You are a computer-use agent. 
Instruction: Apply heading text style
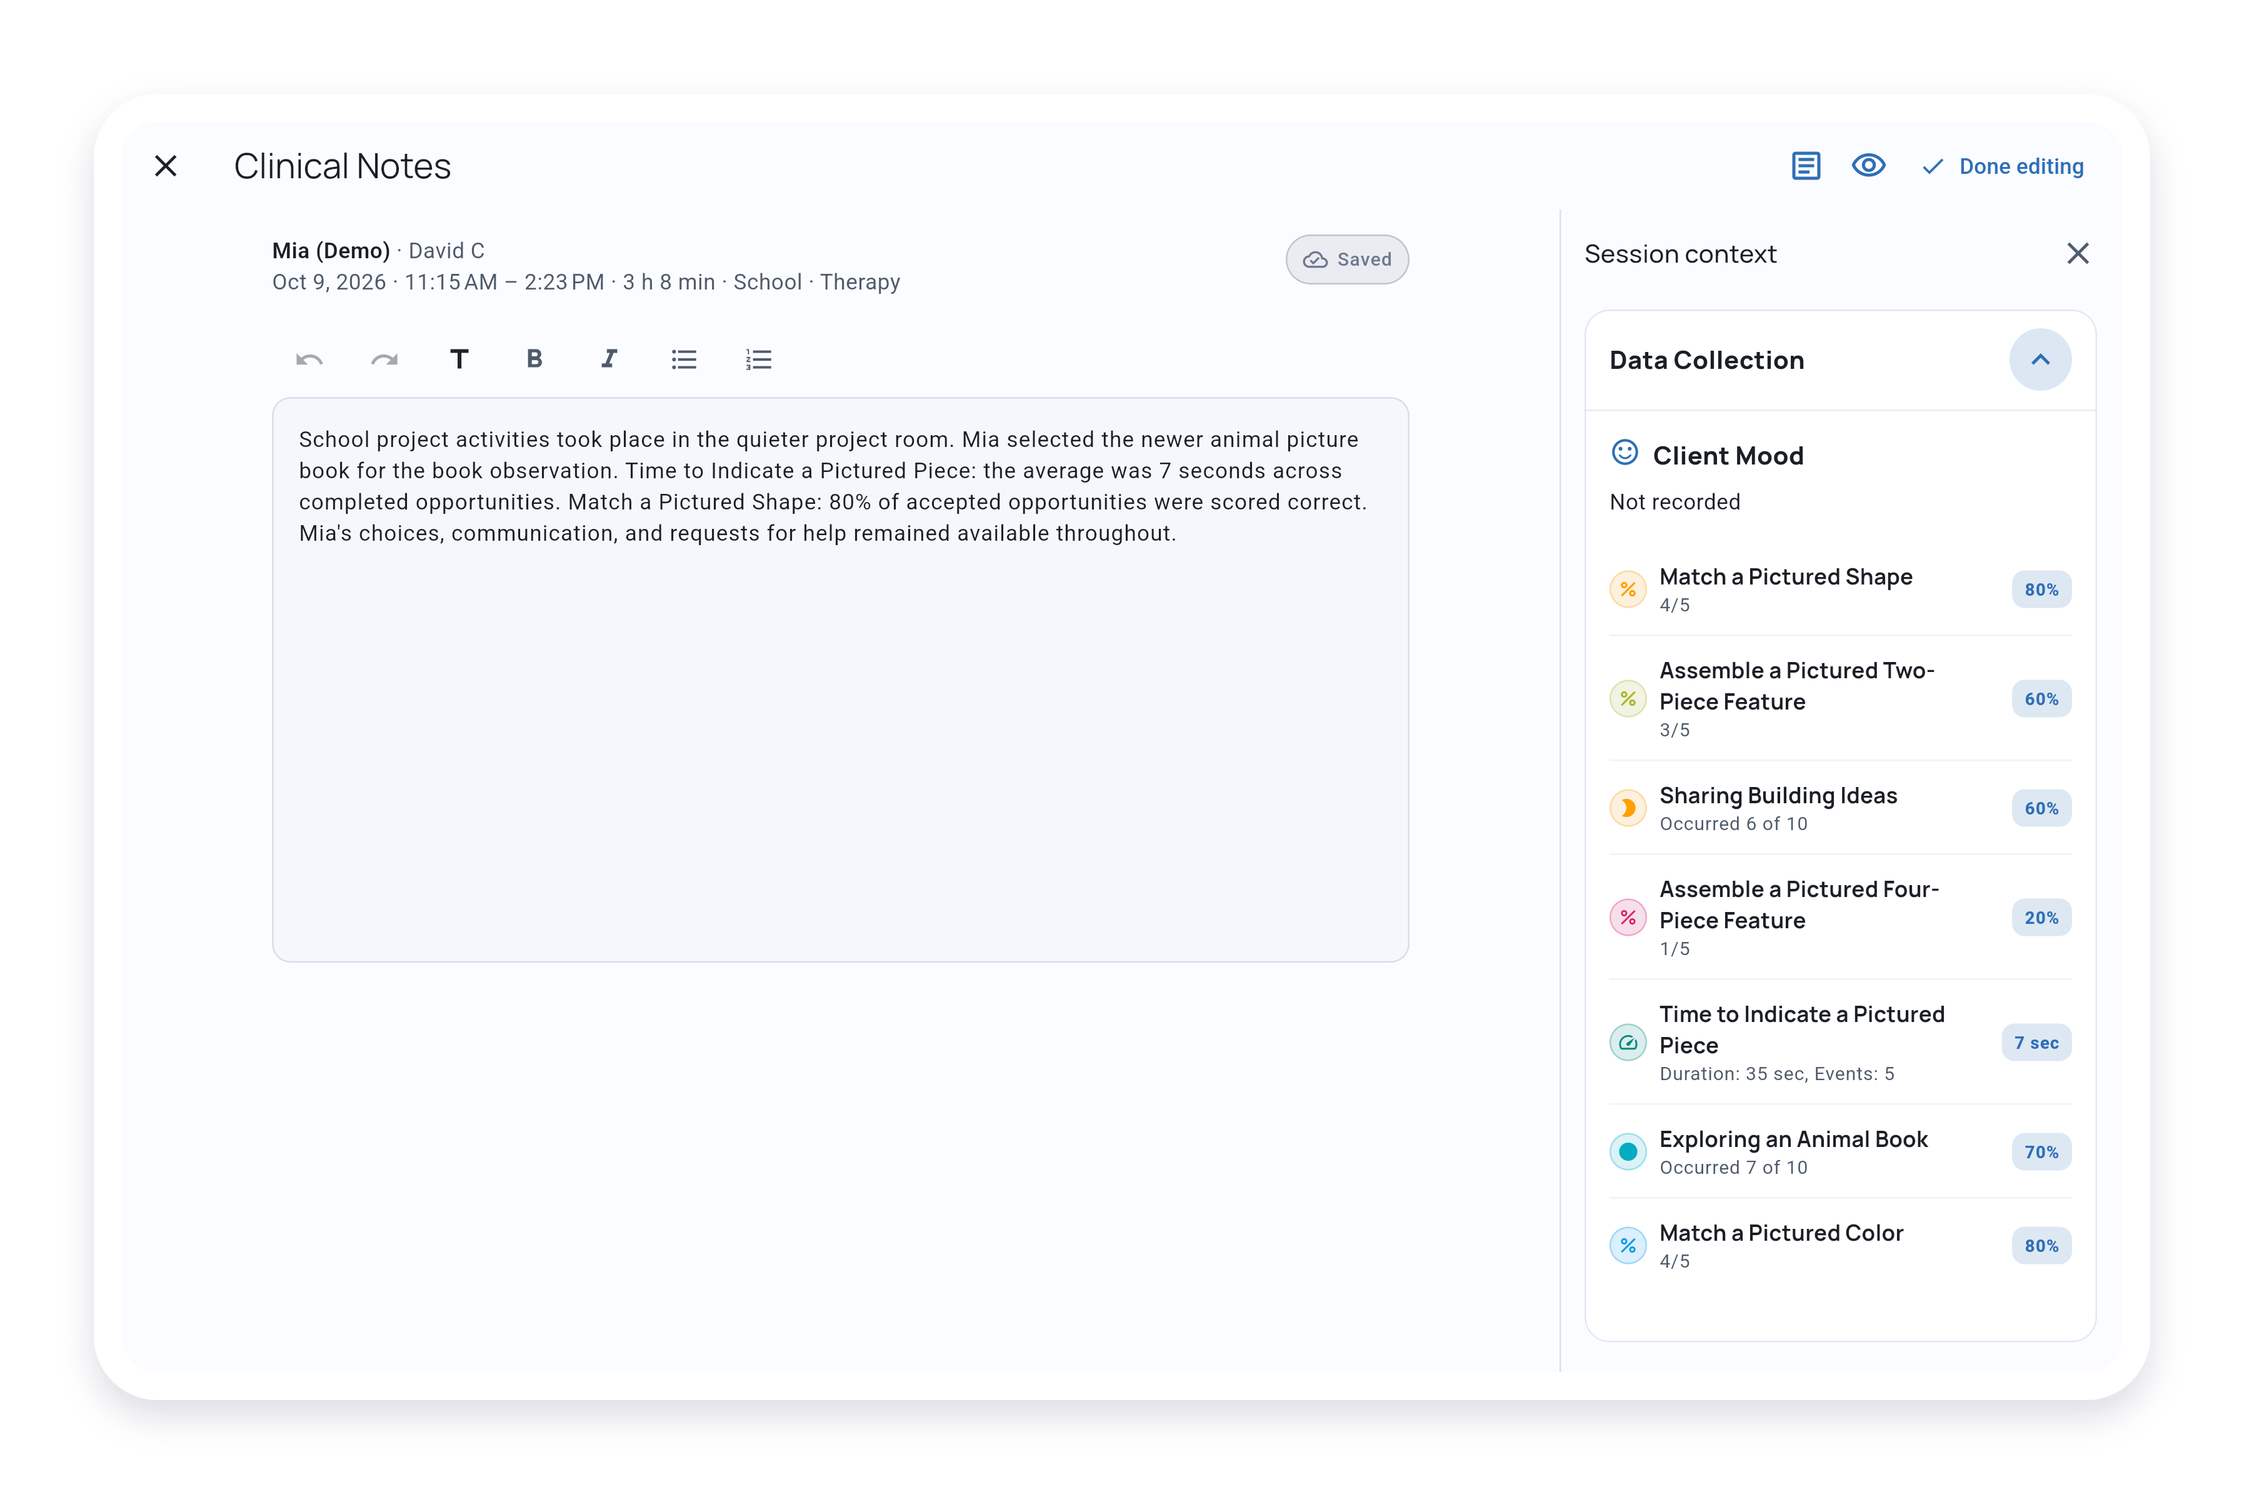459,360
